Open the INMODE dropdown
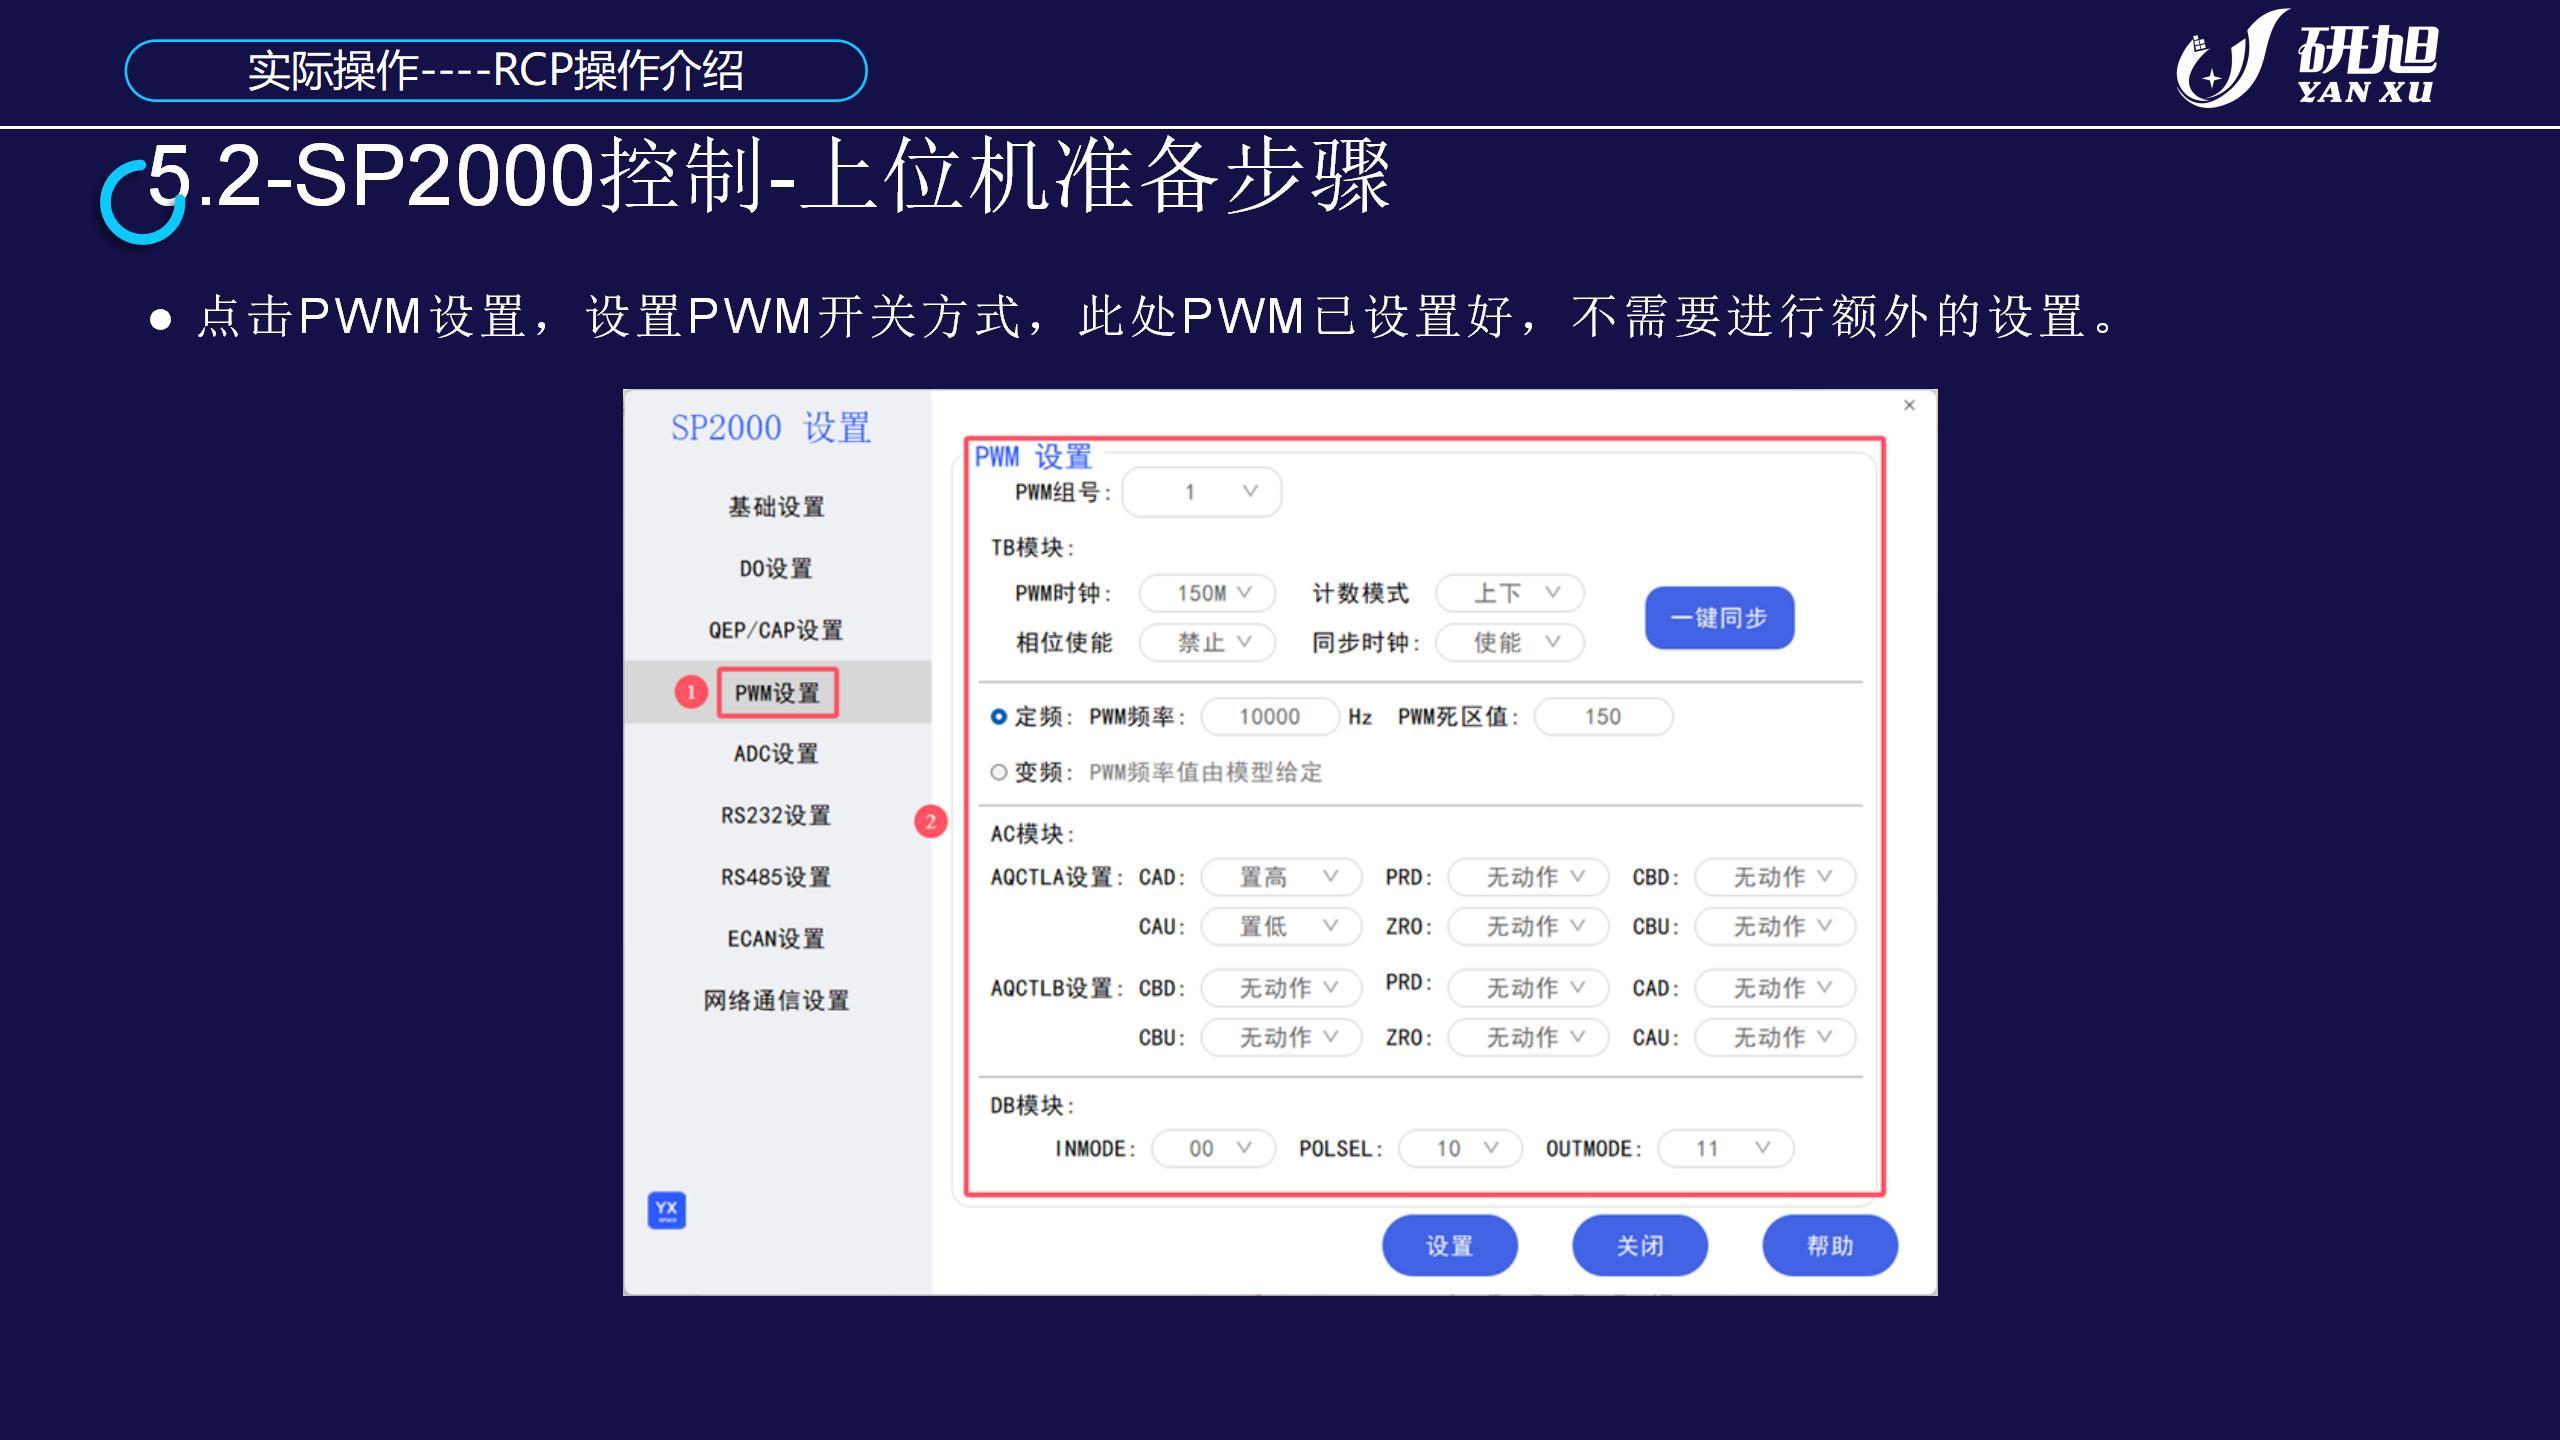 point(1214,1148)
